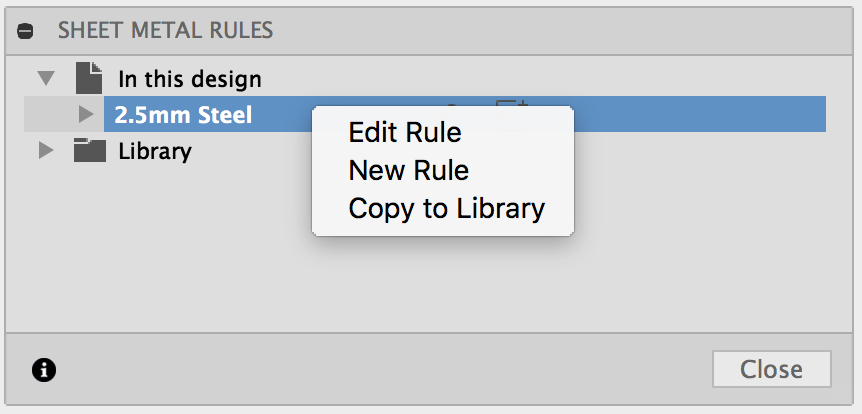Expand the 2.5mm Steel rule details
The image size is (862, 414).
click(86, 115)
